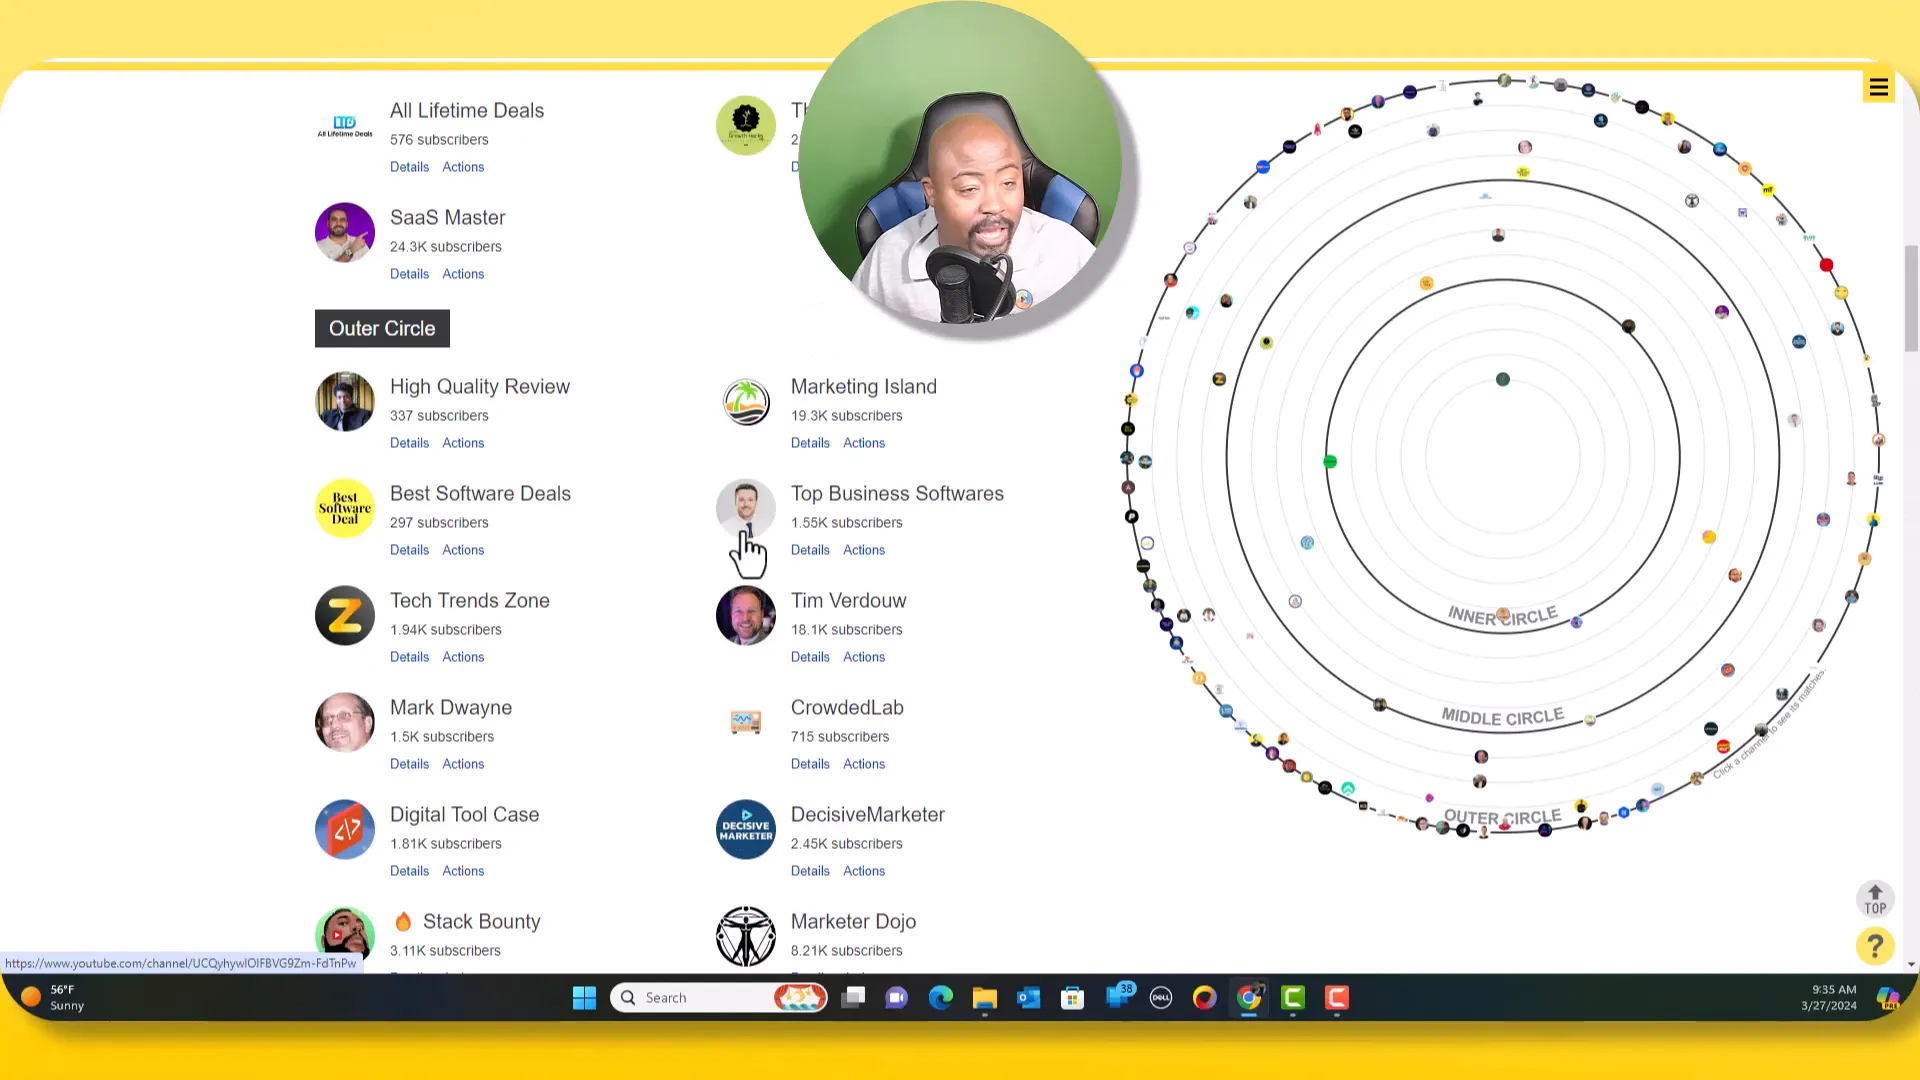Open Details for SaaS Master
Image resolution: width=1920 pixels, height=1080 pixels.
pos(409,274)
